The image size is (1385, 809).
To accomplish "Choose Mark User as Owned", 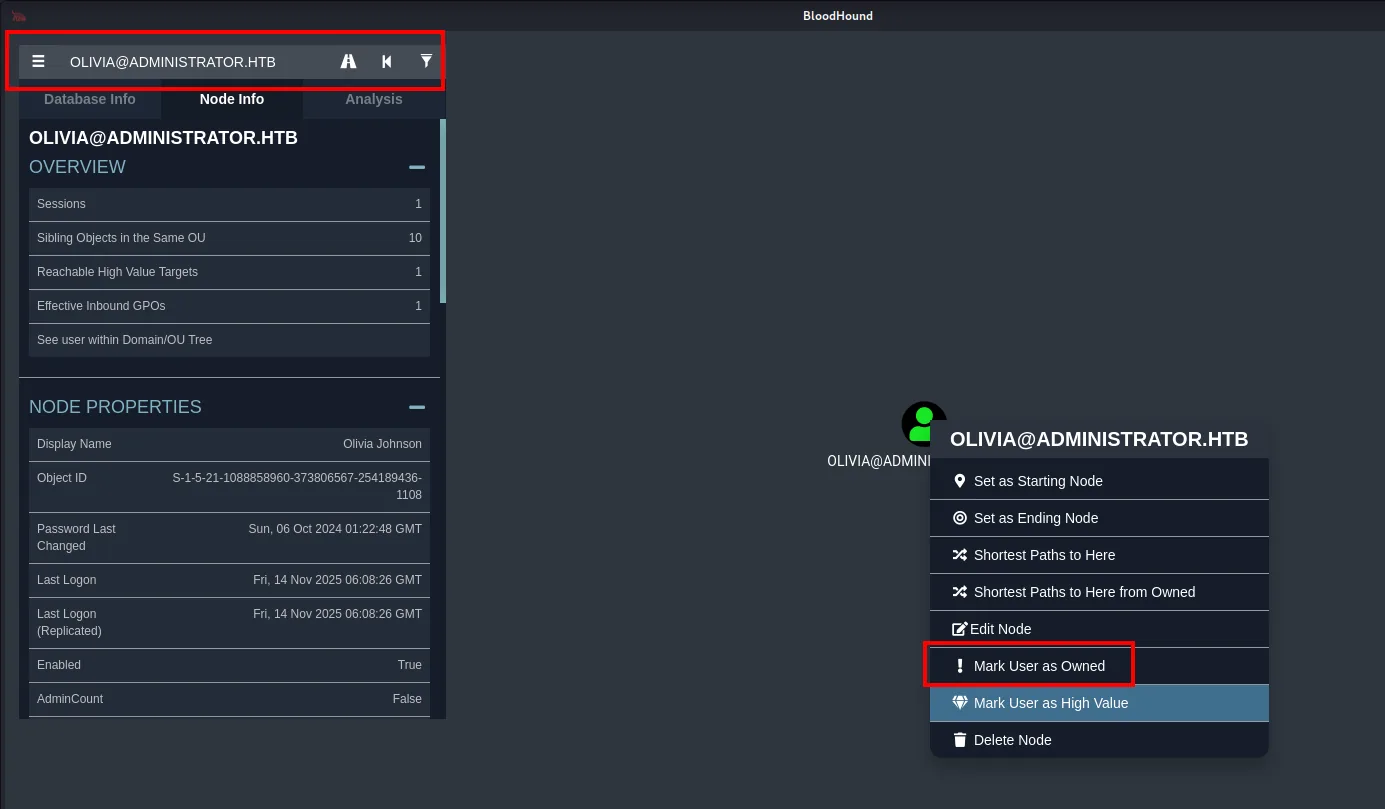I will [1099, 666].
